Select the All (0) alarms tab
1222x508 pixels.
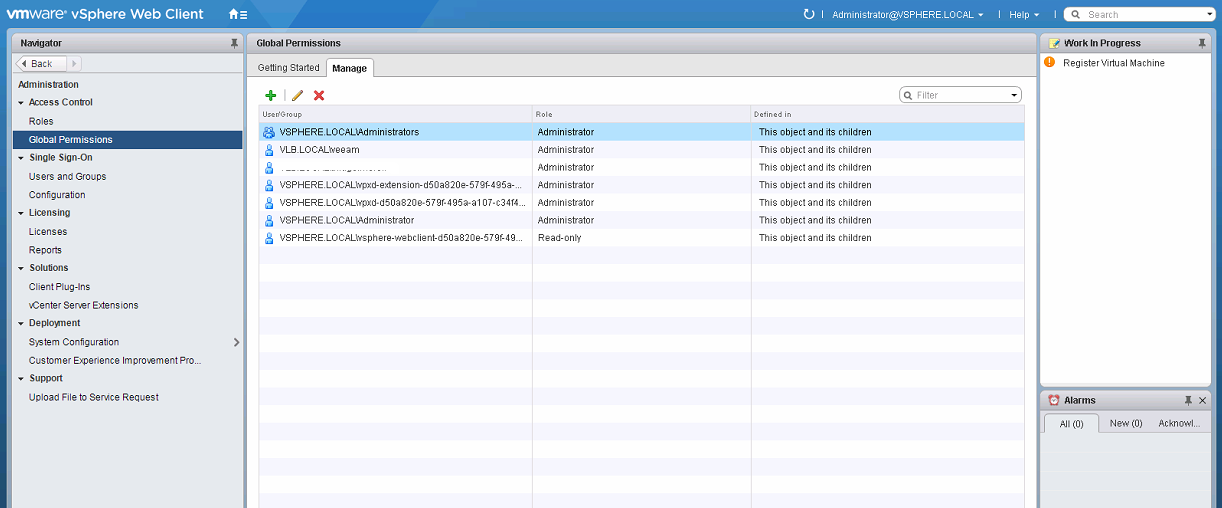[x=1071, y=423]
